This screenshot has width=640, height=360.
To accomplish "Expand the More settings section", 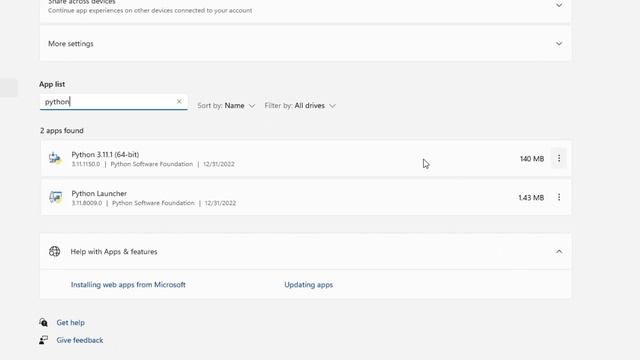I will click(x=559, y=44).
